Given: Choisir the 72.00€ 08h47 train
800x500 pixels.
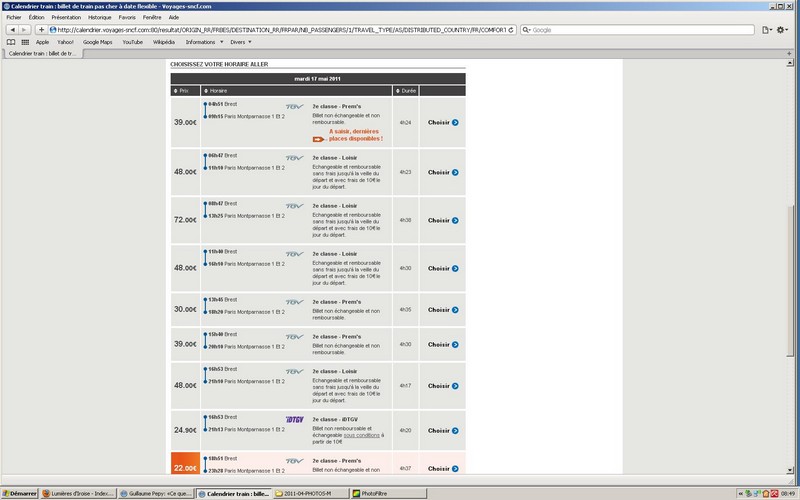Looking at the screenshot, I should tap(443, 220).
